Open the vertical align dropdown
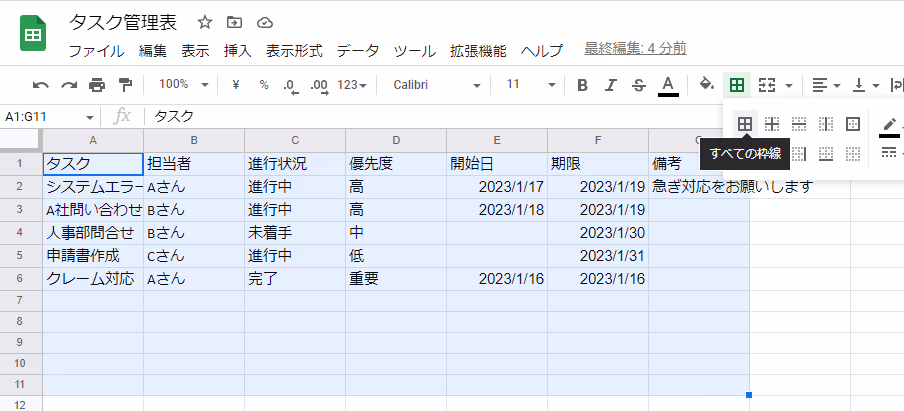The image size is (904, 411). [x=866, y=85]
